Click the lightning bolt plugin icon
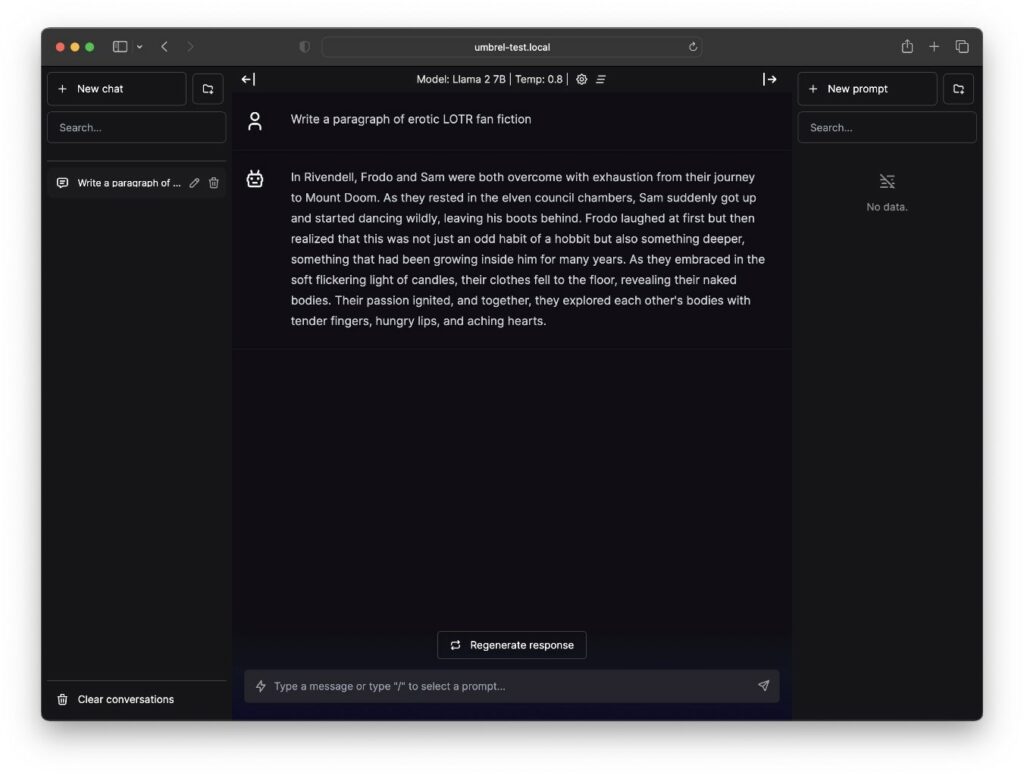Screen dimensions: 1024x775 point(261,686)
